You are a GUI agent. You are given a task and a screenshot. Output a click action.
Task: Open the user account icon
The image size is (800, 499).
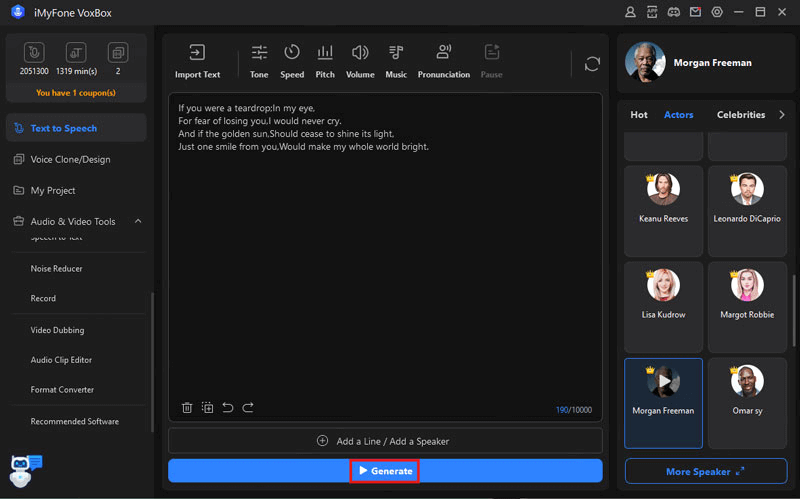(630, 12)
